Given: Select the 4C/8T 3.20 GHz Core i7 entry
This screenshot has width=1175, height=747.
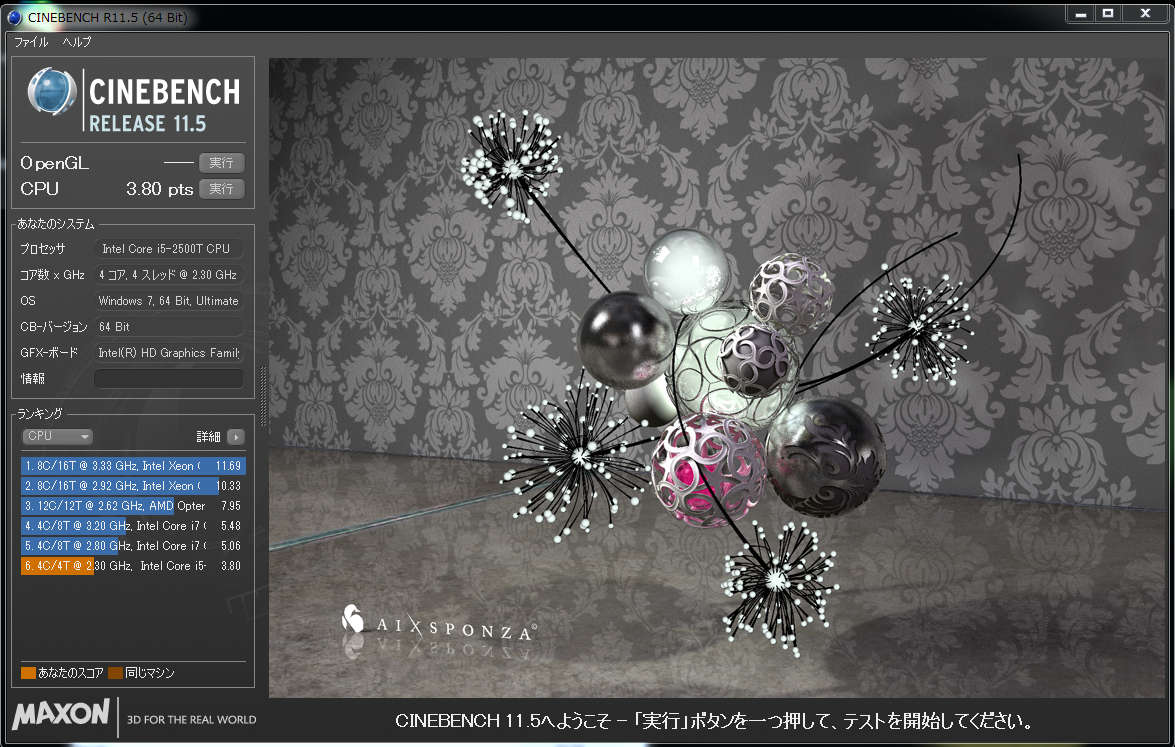Looking at the screenshot, I should (132, 526).
